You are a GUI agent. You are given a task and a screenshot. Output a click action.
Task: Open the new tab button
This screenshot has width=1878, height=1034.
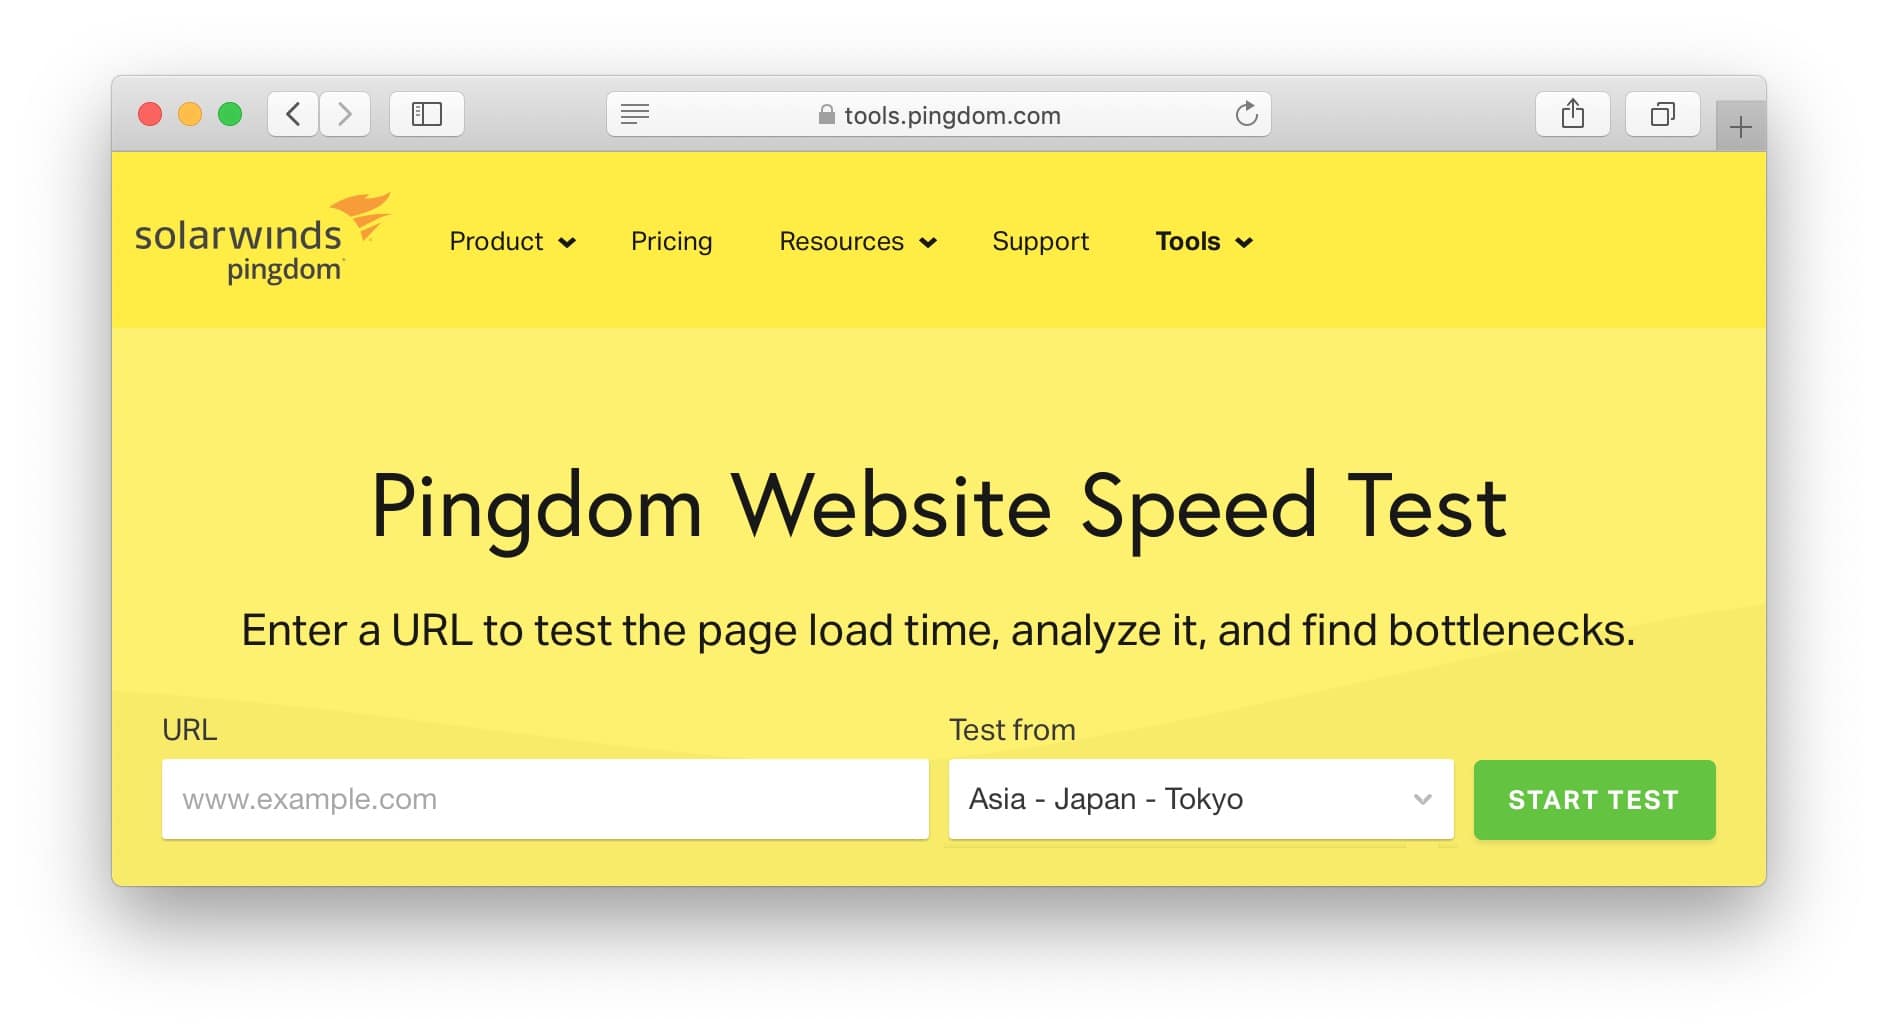click(1741, 126)
